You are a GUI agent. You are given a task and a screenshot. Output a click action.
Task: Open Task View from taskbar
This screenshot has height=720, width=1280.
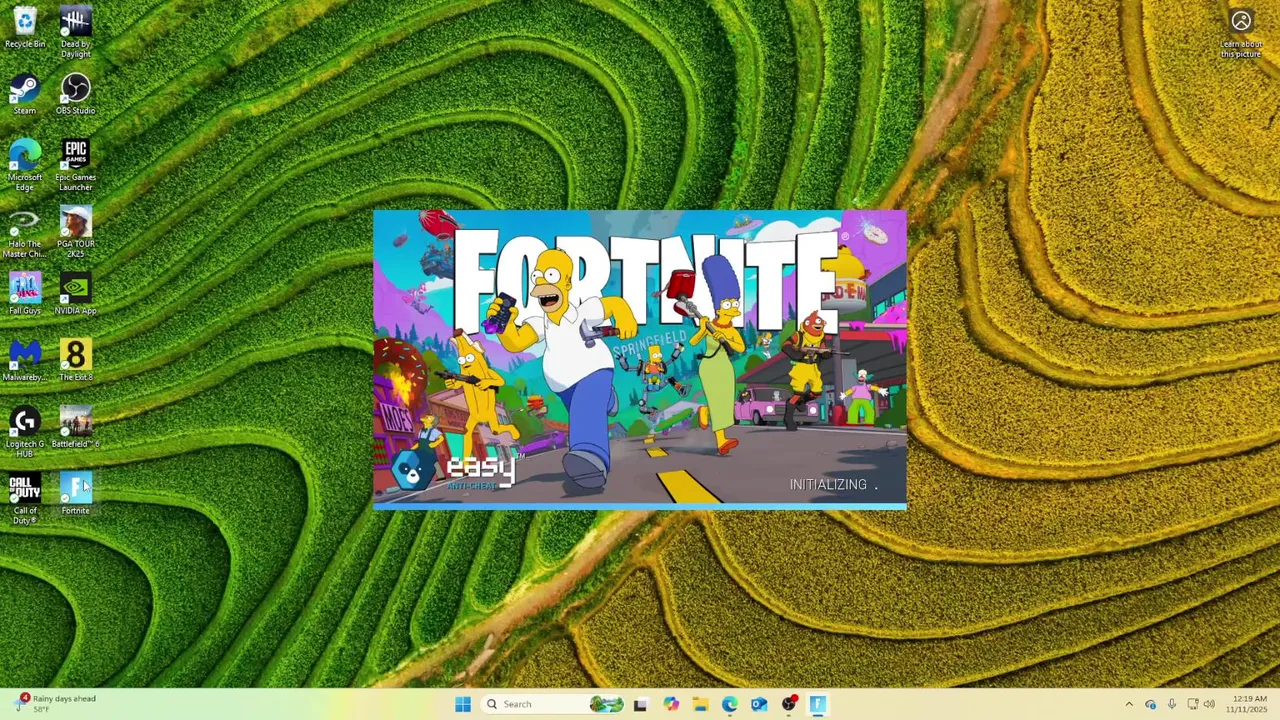(x=640, y=704)
